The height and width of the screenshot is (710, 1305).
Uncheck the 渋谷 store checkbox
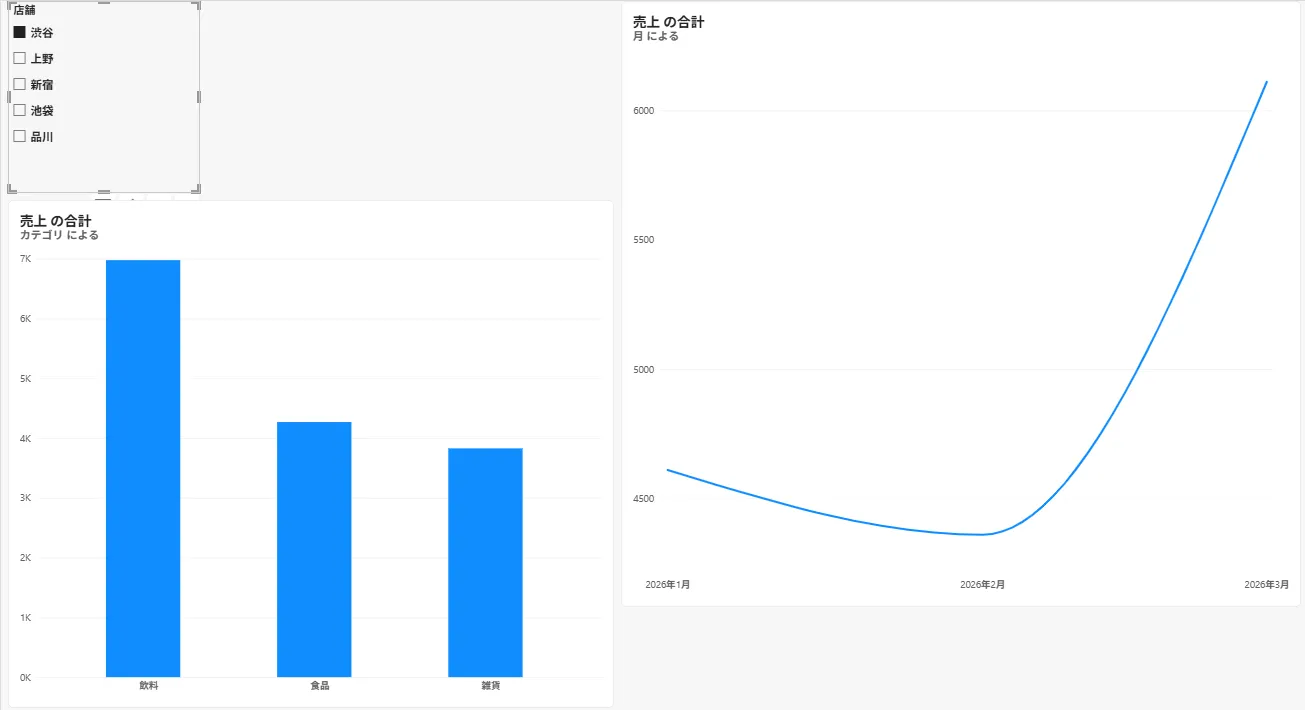click(x=19, y=33)
